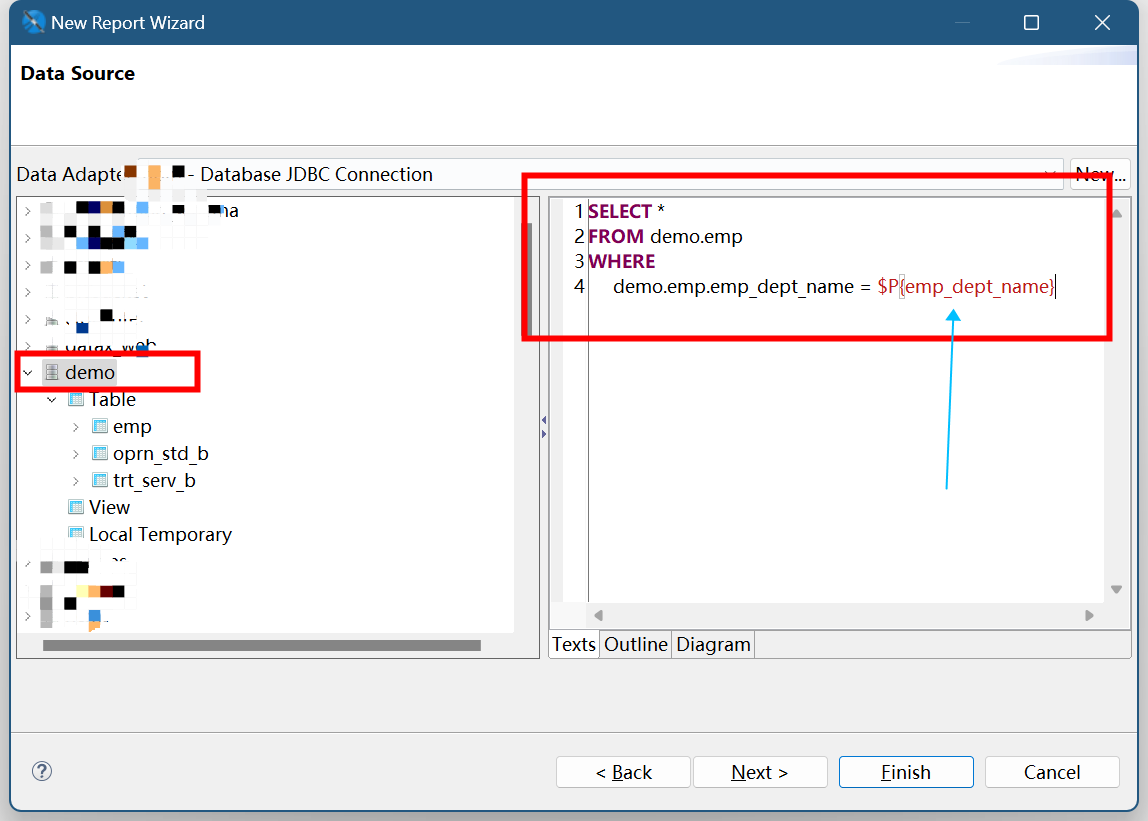The image size is (1148, 821).
Task: Click the emp table icon
Action: (99, 427)
